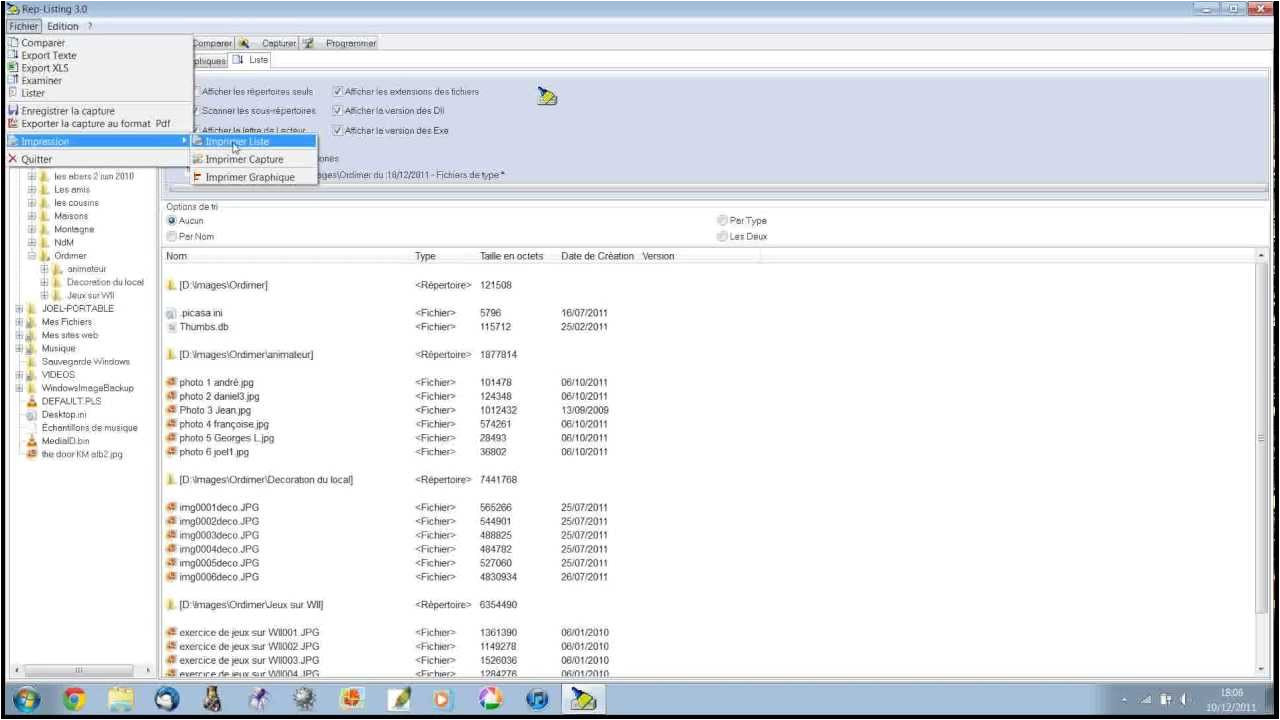
Task: Open Picasa from the taskbar
Action: [491, 701]
